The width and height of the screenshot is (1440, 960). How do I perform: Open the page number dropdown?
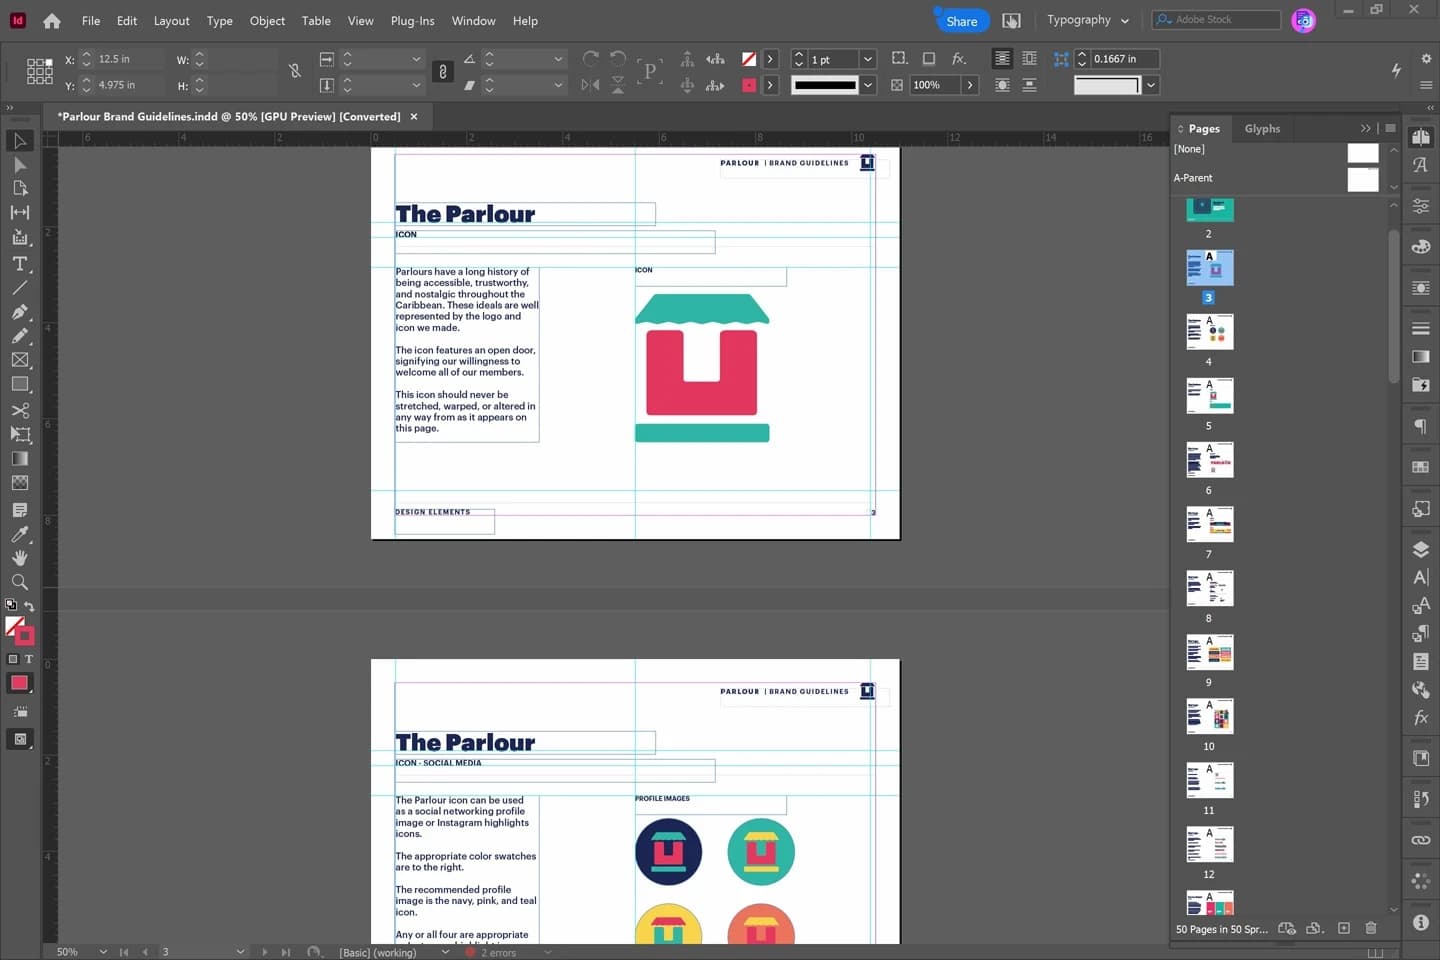[x=240, y=952]
